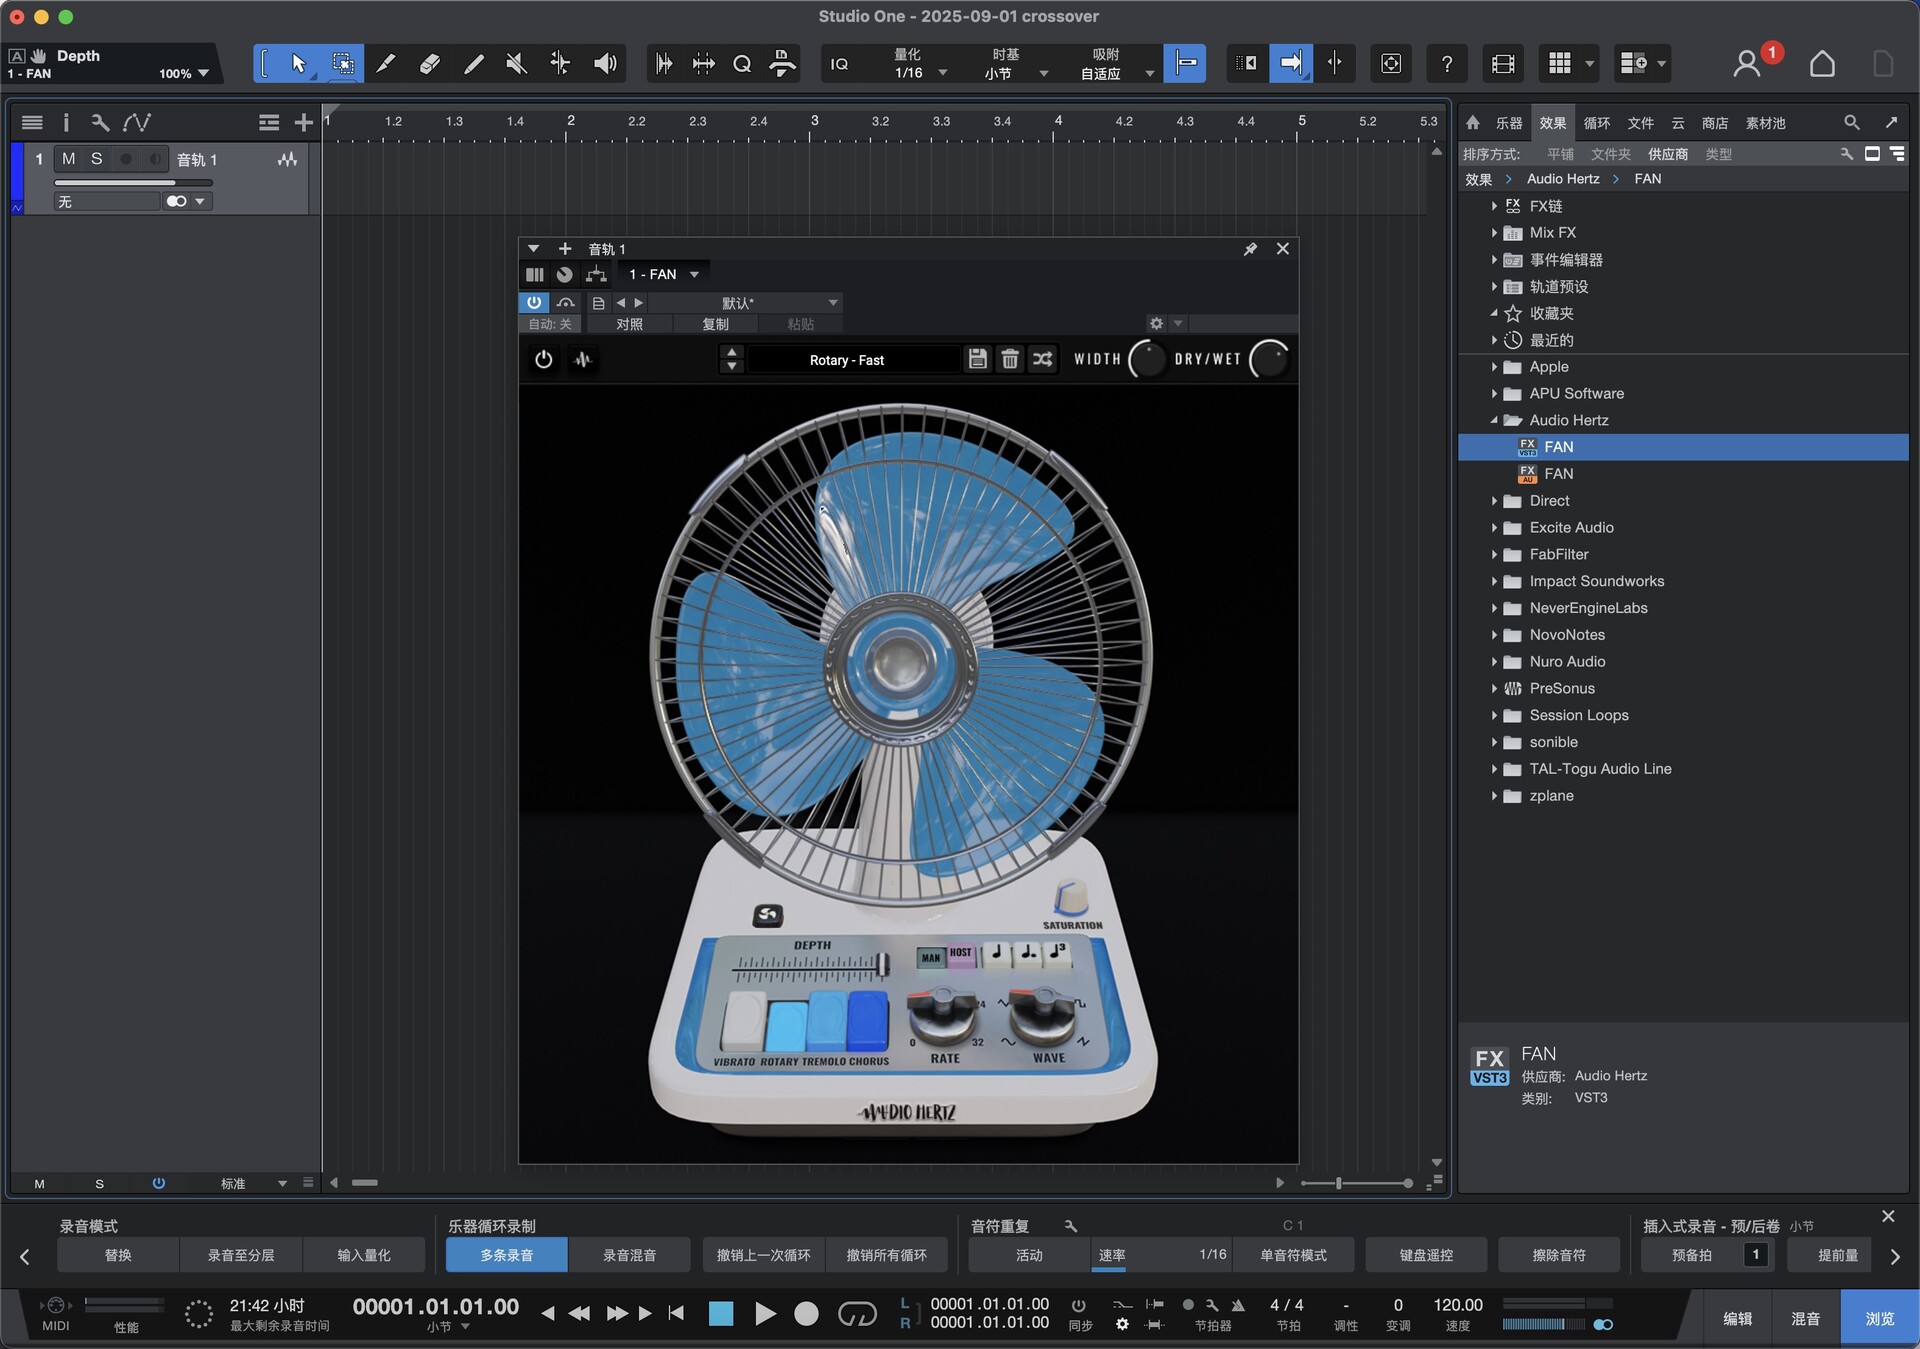
Task: Add a new track plus icon
Action: coord(303,122)
